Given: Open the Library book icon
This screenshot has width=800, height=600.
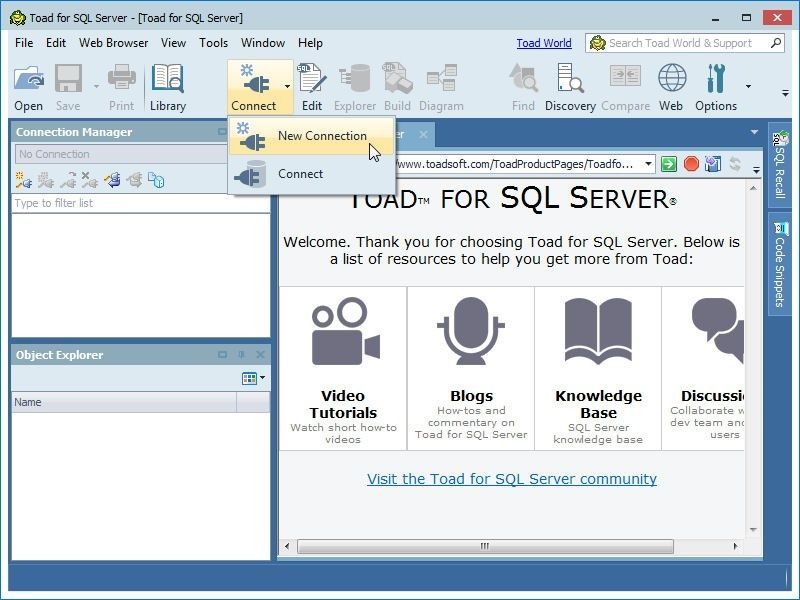Looking at the screenshot, I should 167,79.
